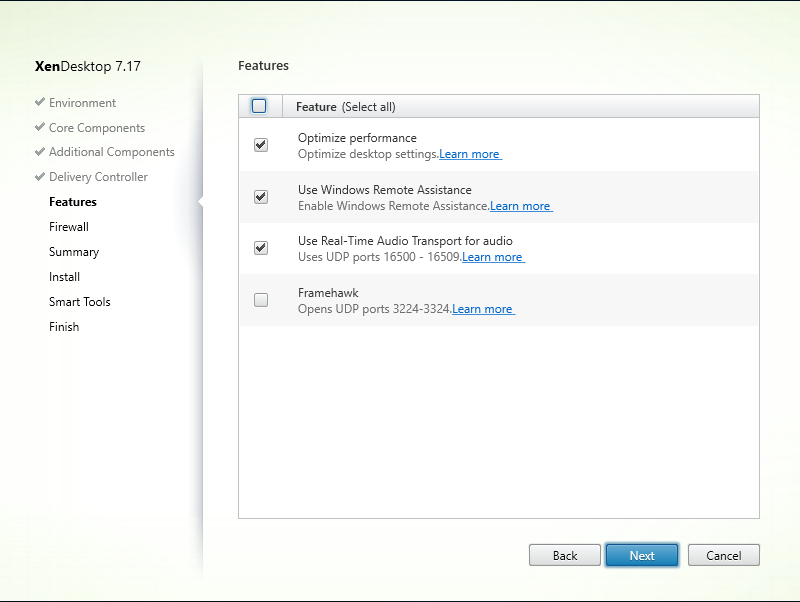Image resolution: width=800 pixels, height=602 pixels.
Task: Open Learn more link for Remote Assistance
Action: (521, 206)
